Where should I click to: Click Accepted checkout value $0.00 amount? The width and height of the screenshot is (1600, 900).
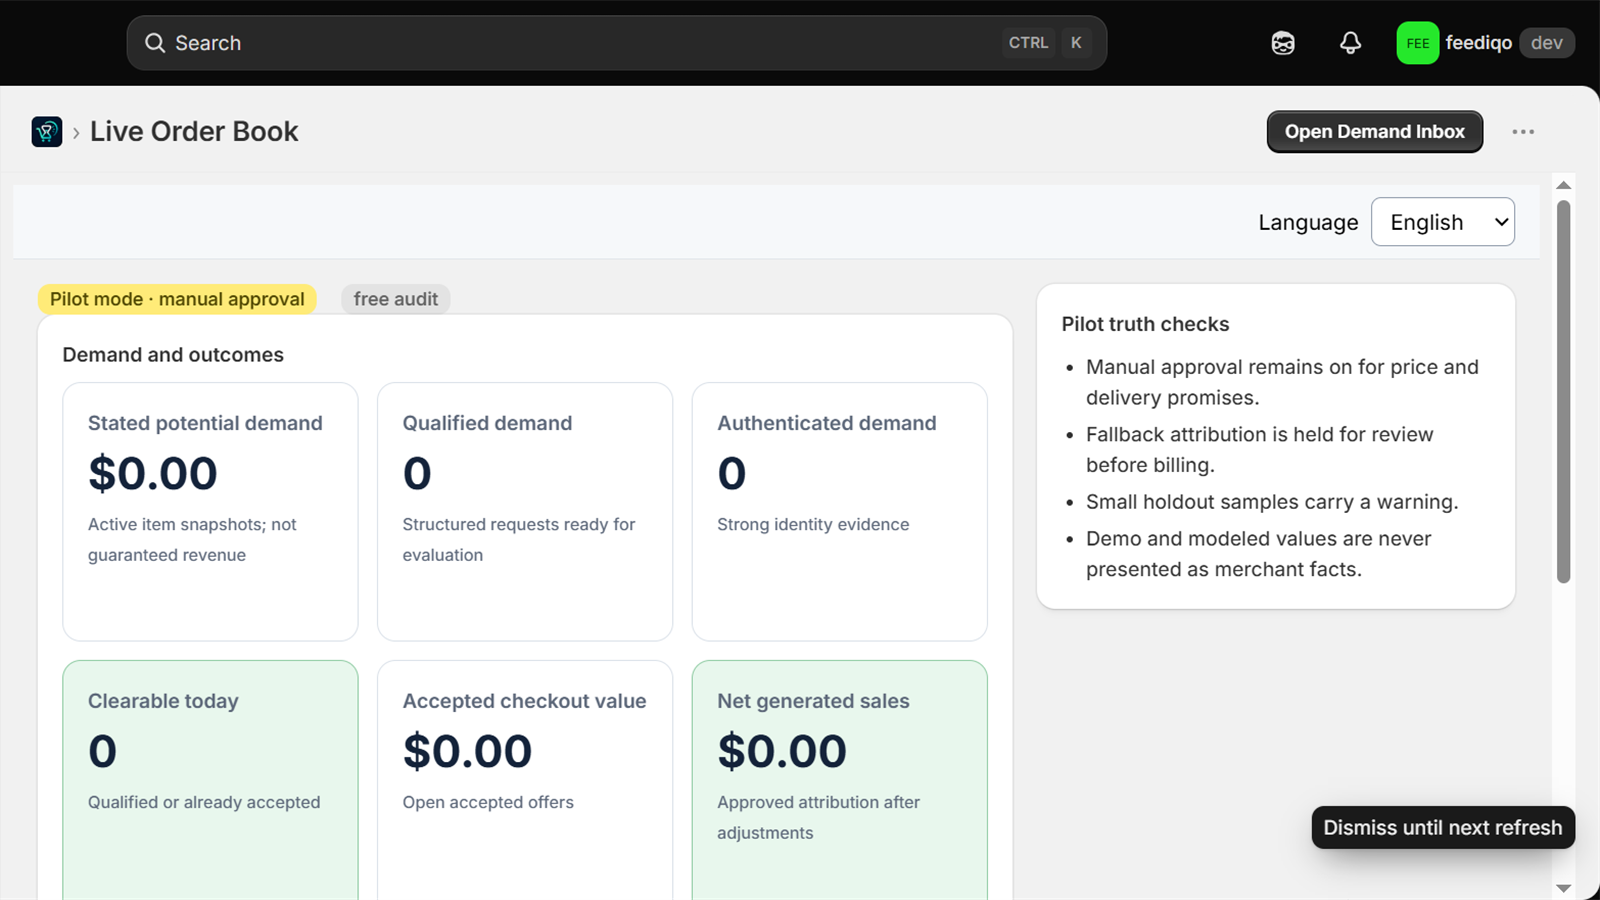coord(467,751)
